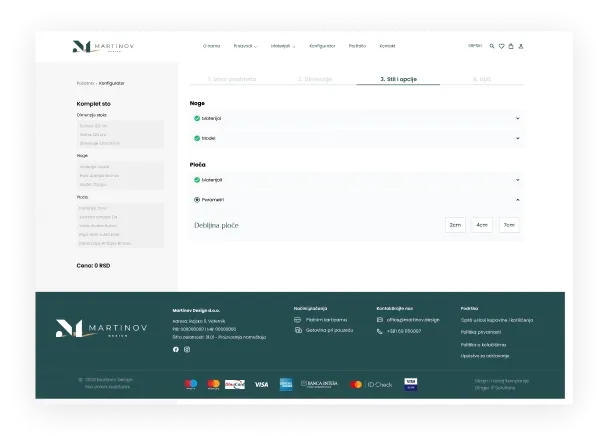Click the Visa Secure badge

tap(411, 384)
